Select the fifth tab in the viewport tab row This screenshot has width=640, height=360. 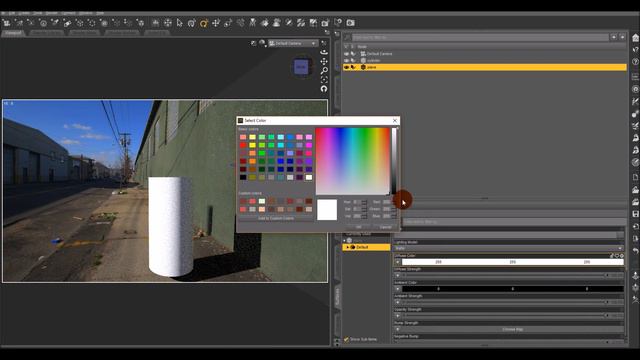coord(156,33)
